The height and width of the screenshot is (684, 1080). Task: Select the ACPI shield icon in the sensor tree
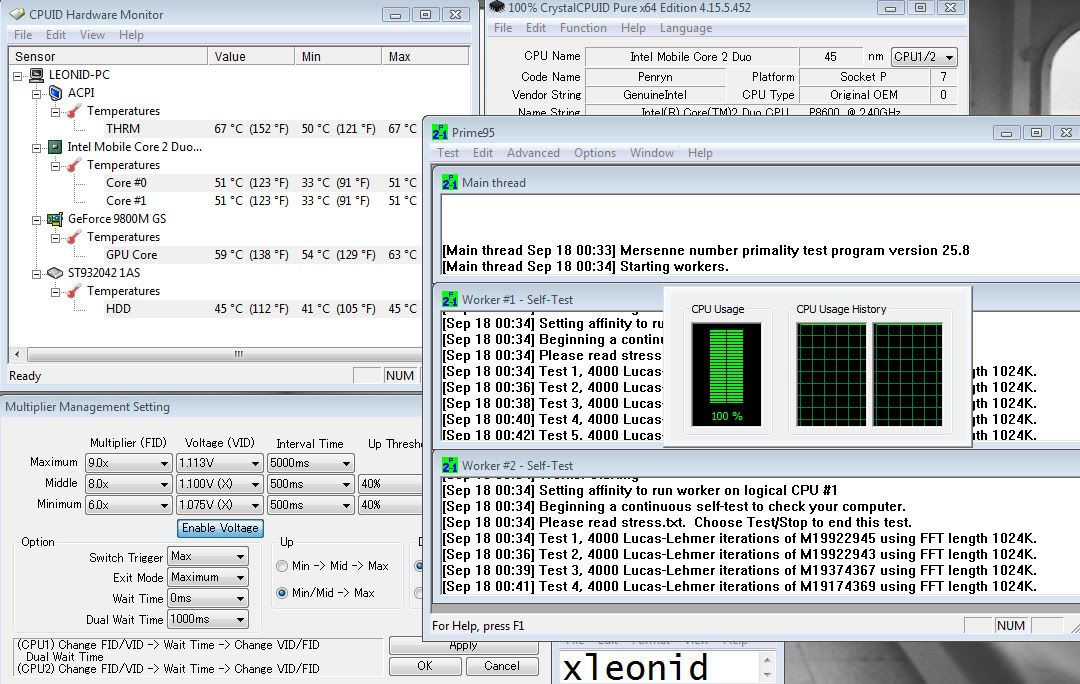click(55, 93)
